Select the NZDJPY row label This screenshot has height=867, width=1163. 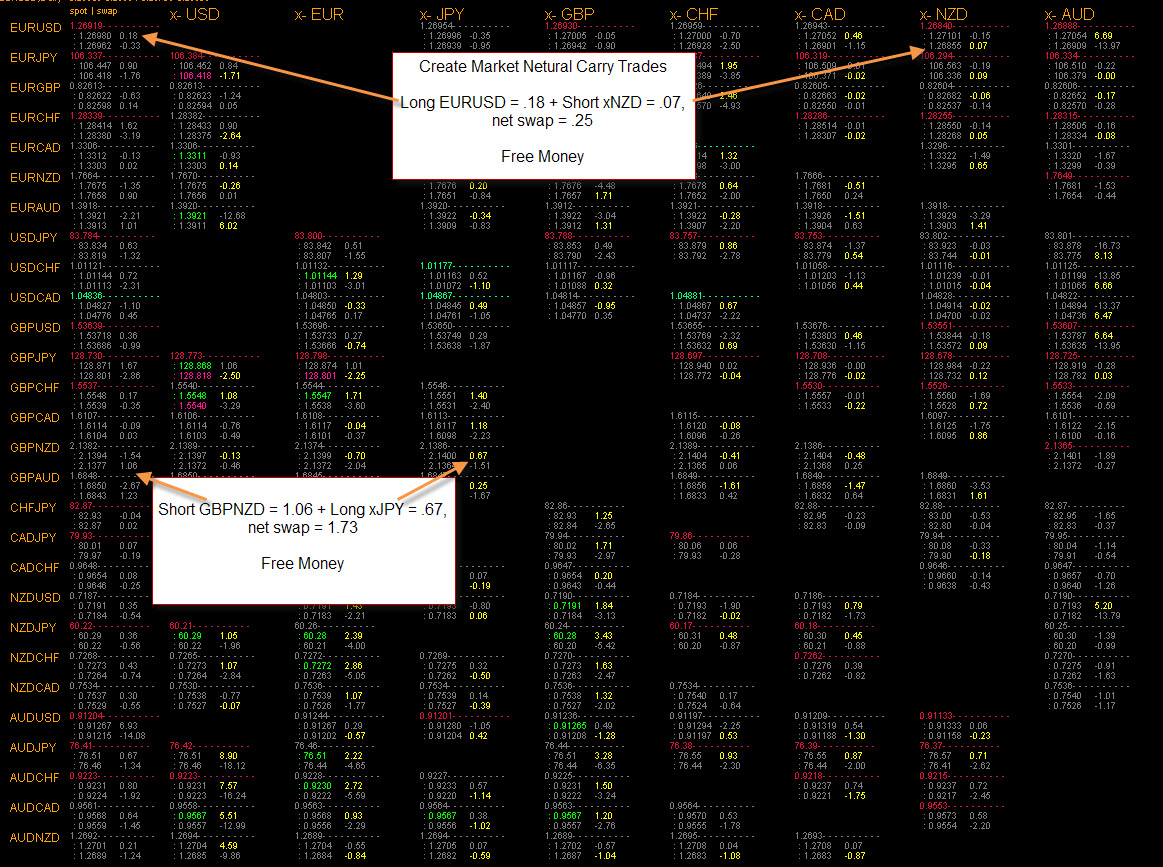33,627
